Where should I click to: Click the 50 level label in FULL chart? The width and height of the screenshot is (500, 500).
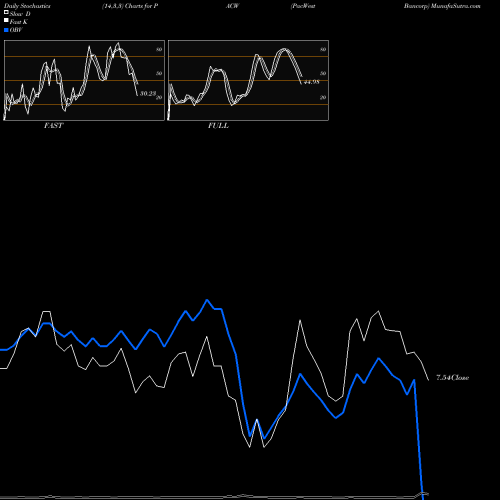pyautogui.click(x=323, y=73)
